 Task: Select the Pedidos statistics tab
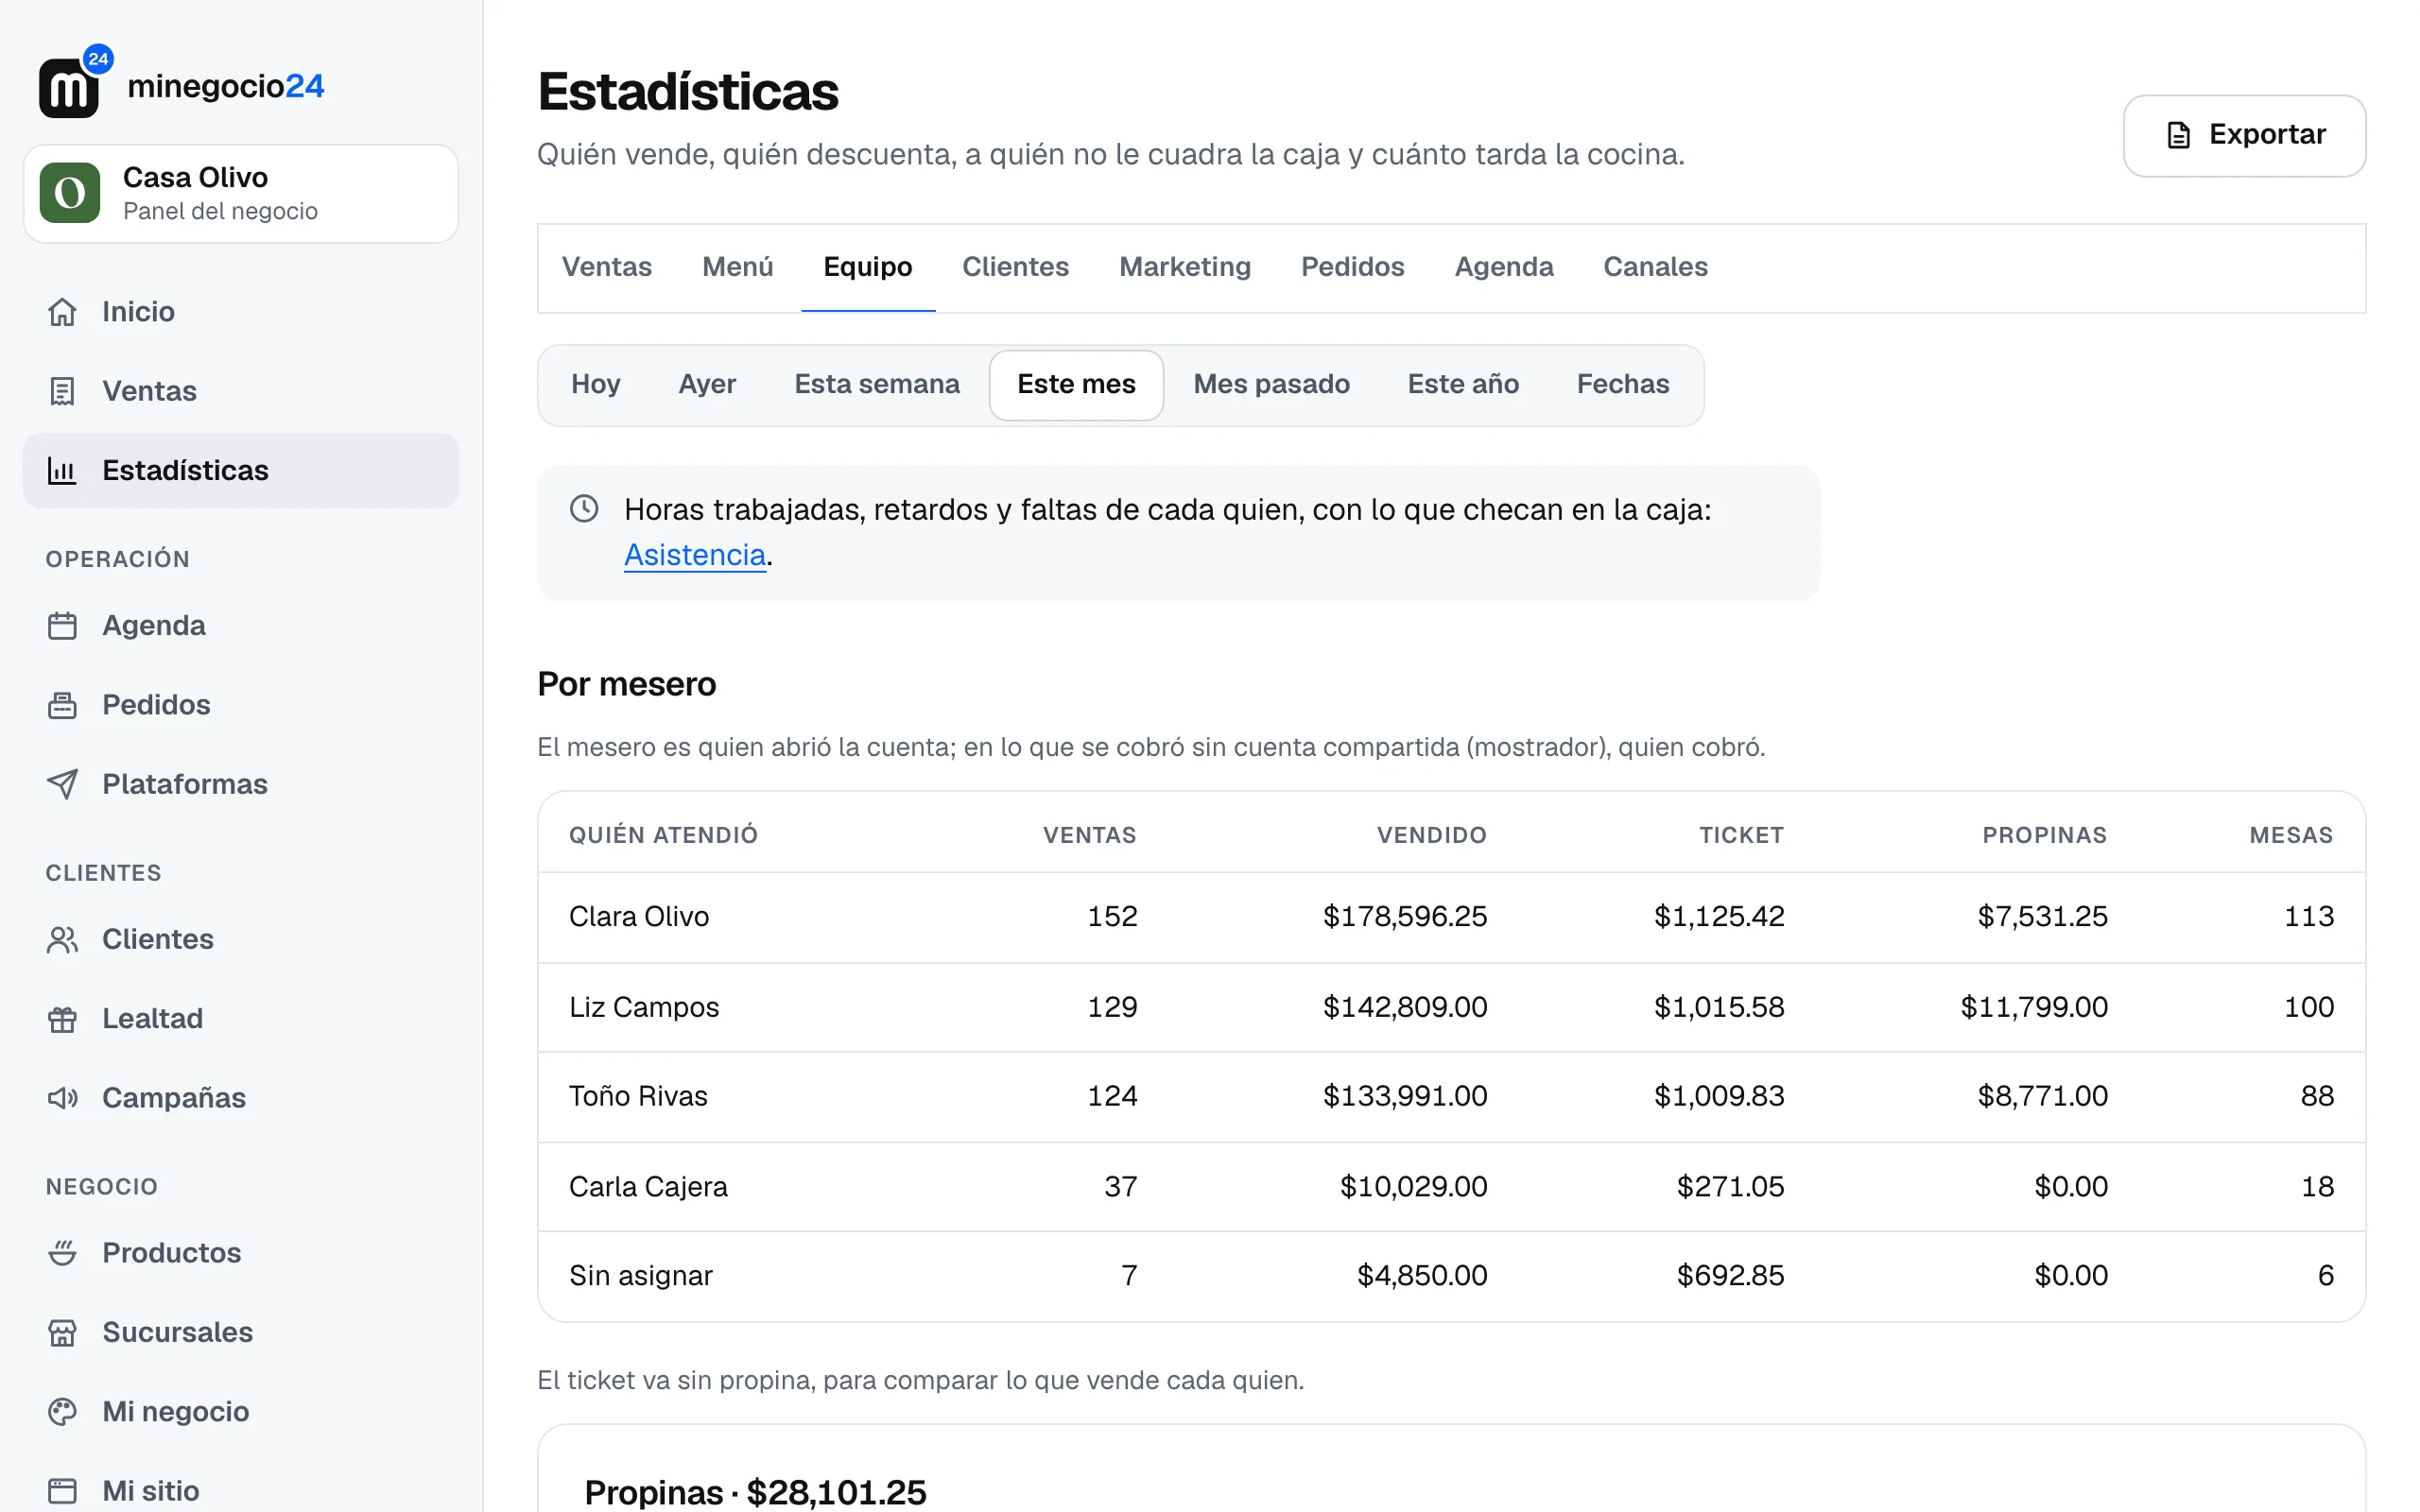pyautogui.click(x=1352, y=267)
